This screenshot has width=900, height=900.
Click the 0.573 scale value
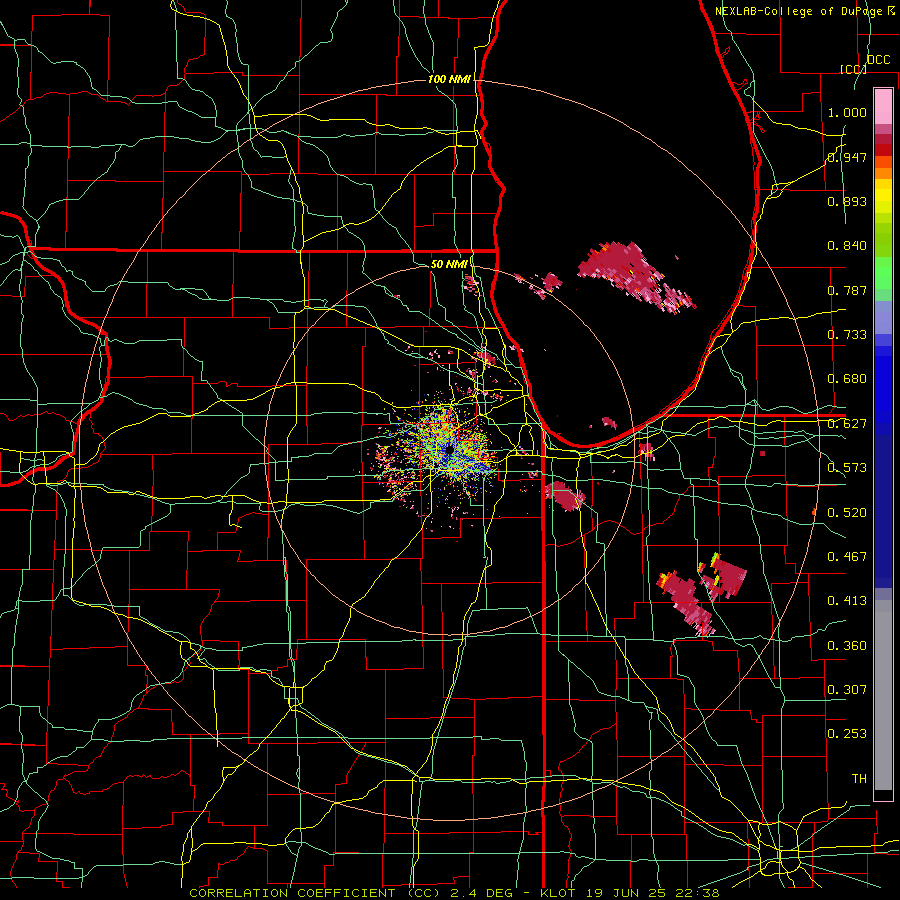[847, 468]
